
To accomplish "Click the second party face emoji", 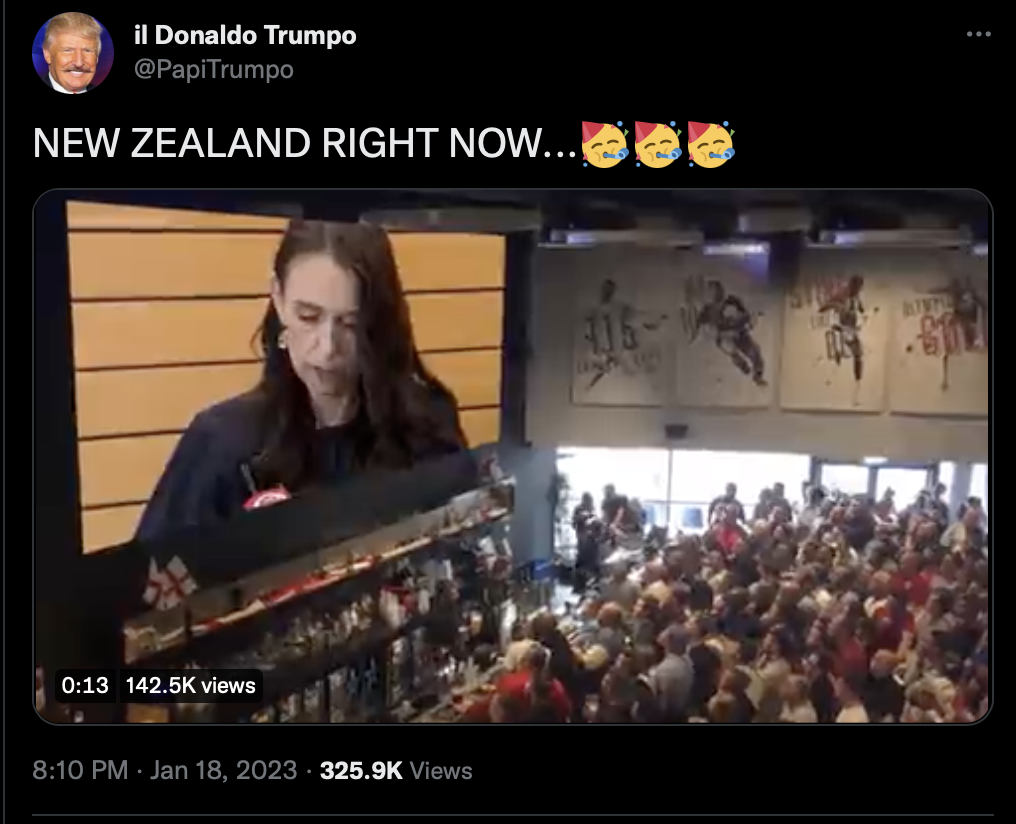I will (658, 144).
